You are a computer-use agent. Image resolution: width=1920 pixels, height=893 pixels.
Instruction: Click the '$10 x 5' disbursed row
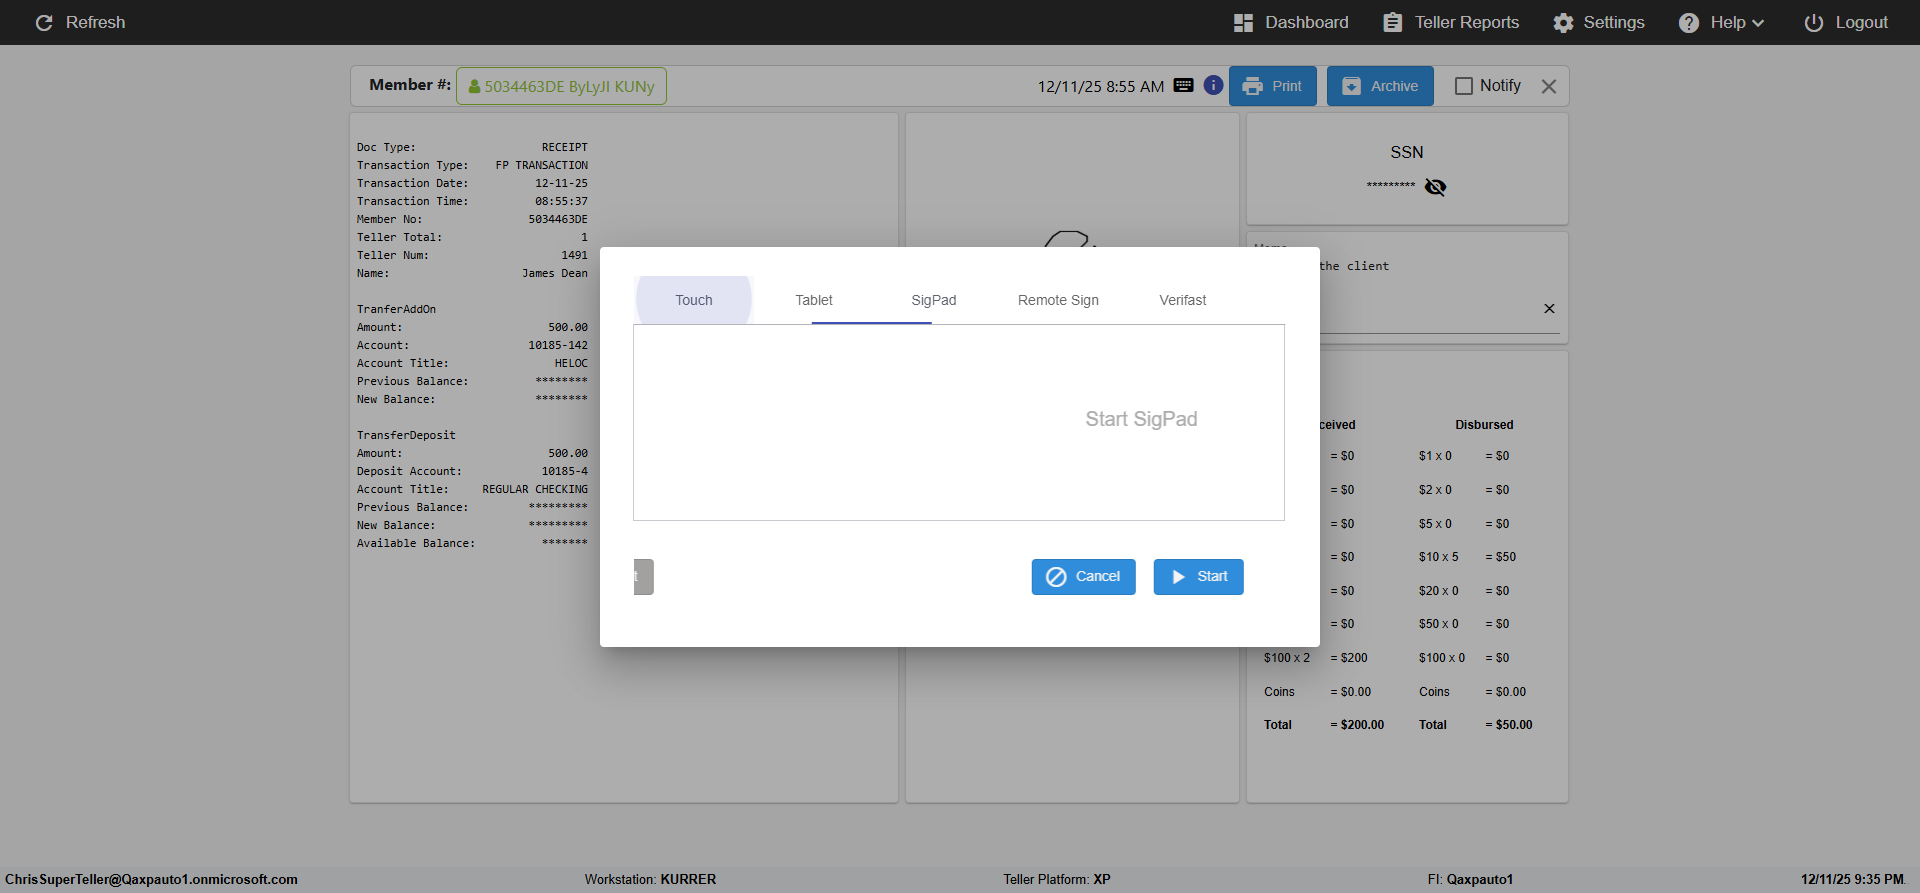tap(1467, 557)
